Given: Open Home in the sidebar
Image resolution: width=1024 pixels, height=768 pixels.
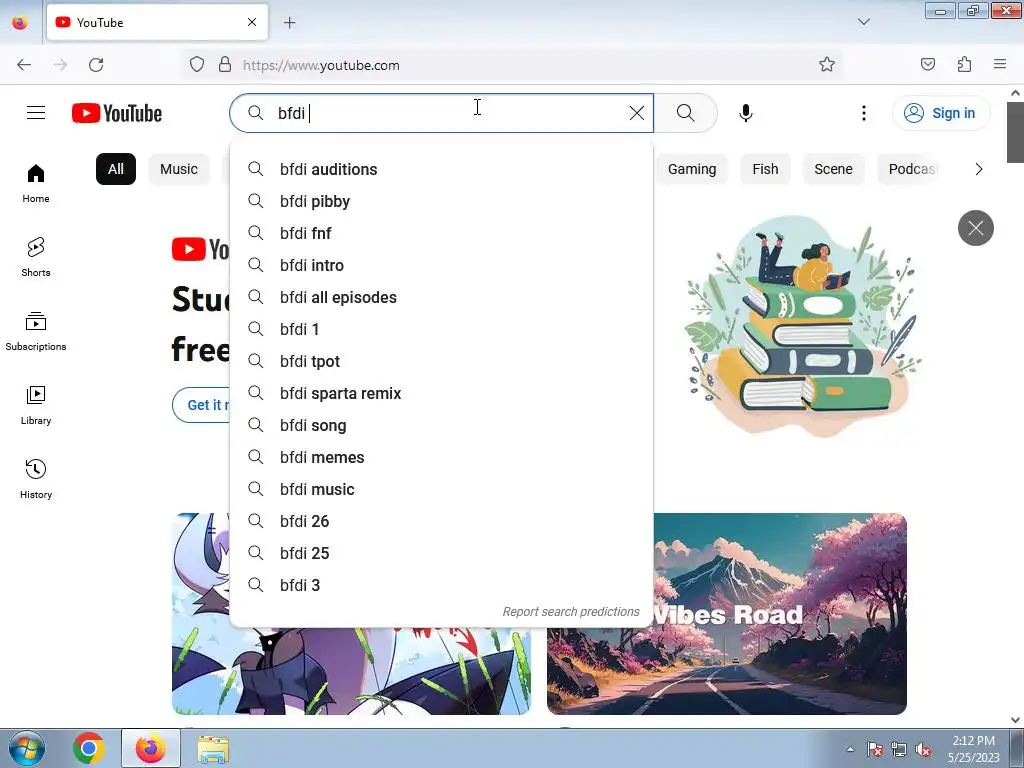Looking at the screenshot, I should (36, 184).
